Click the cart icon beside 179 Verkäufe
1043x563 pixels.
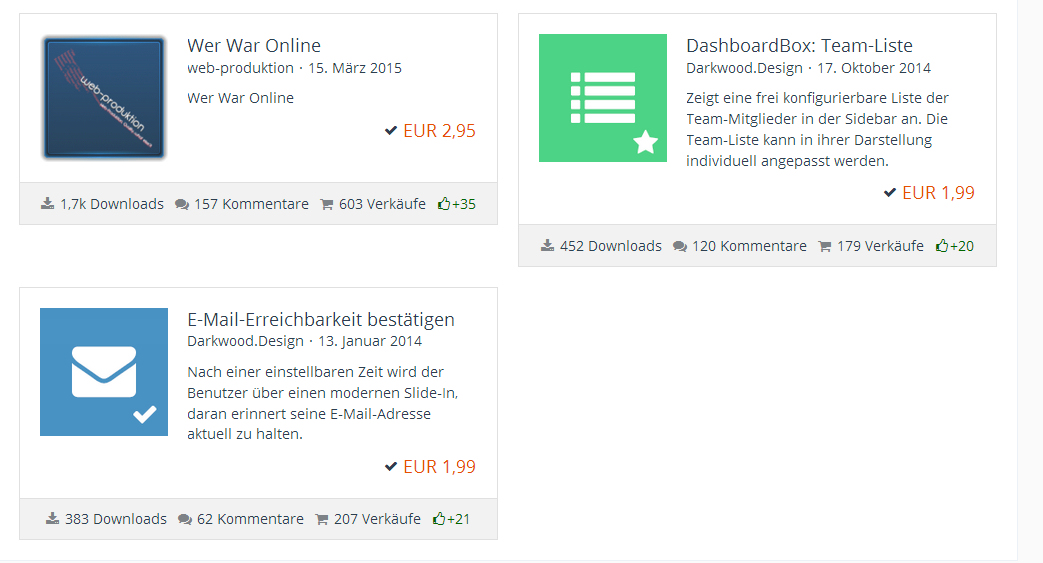coord(824,246)
